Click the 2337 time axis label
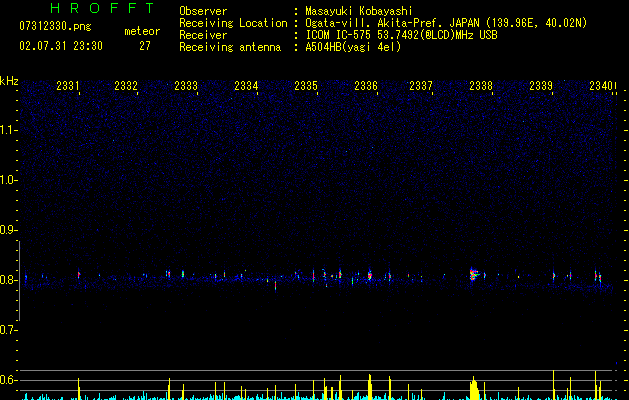This screenshot has width=629, height=400. (421, 86)
